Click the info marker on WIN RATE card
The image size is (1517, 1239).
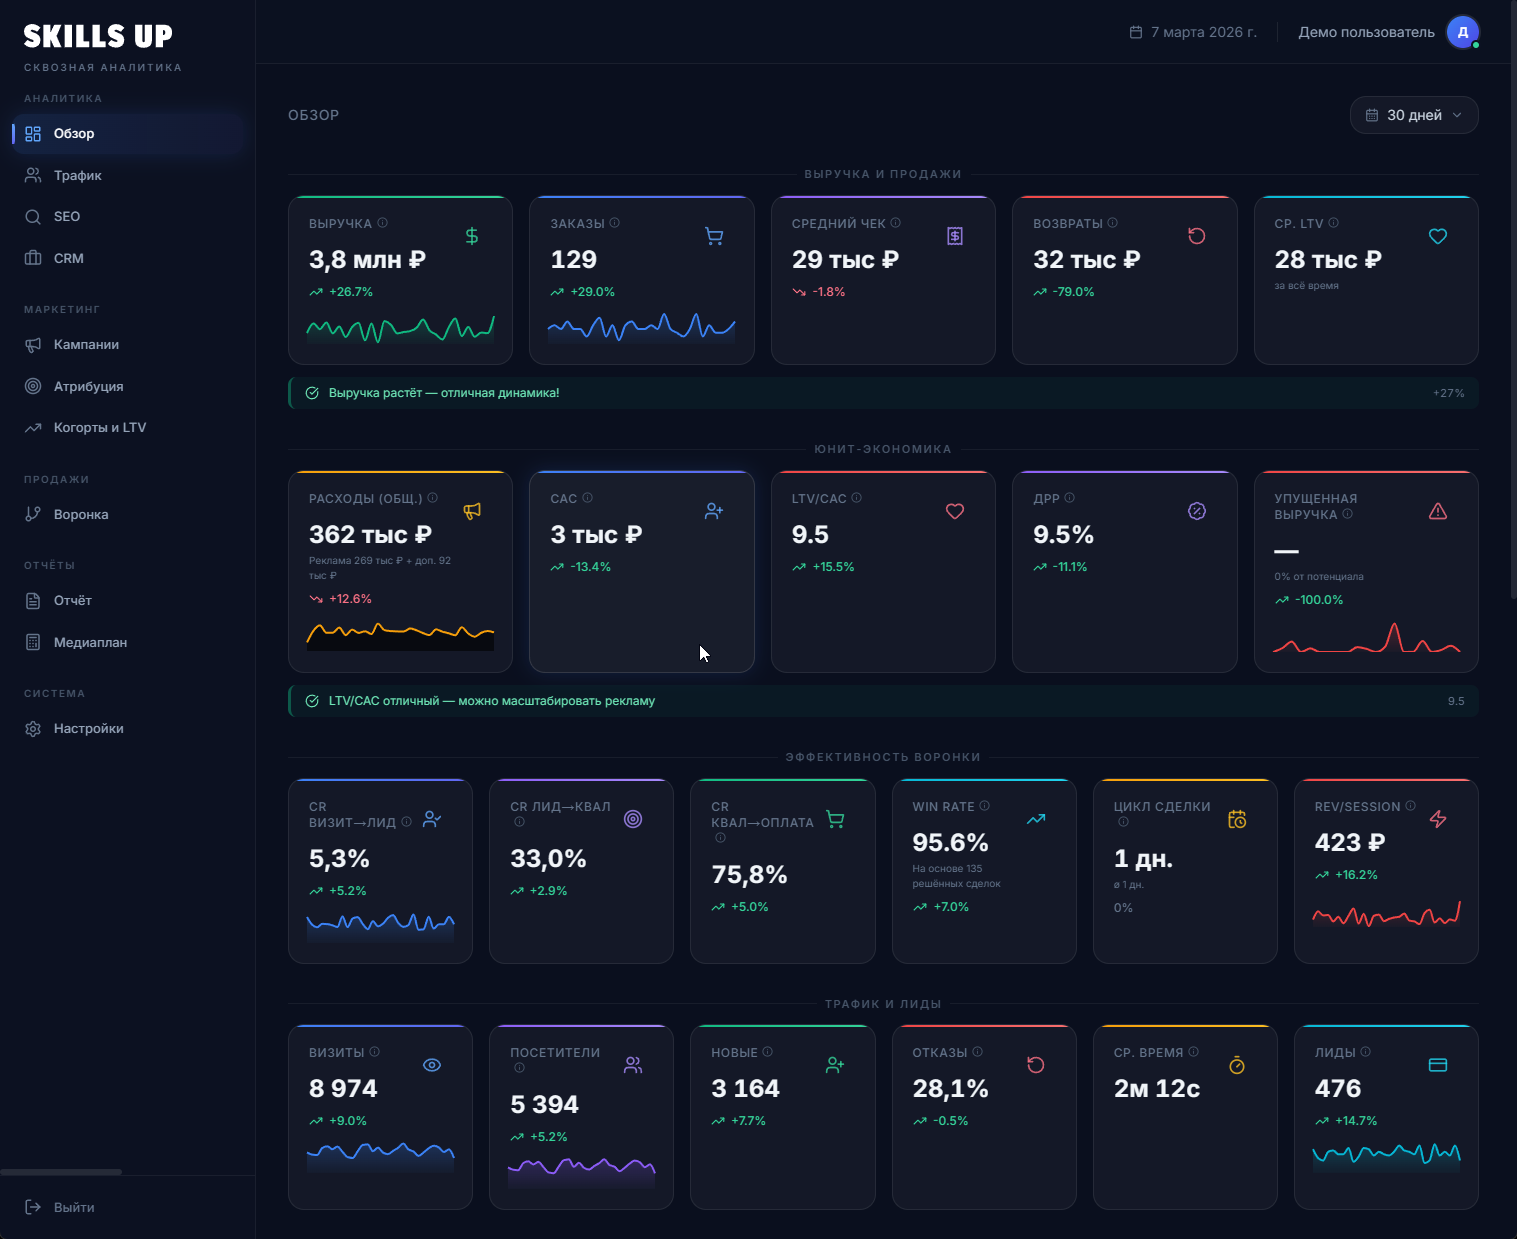pyautogui.click(x=984, y=805)
